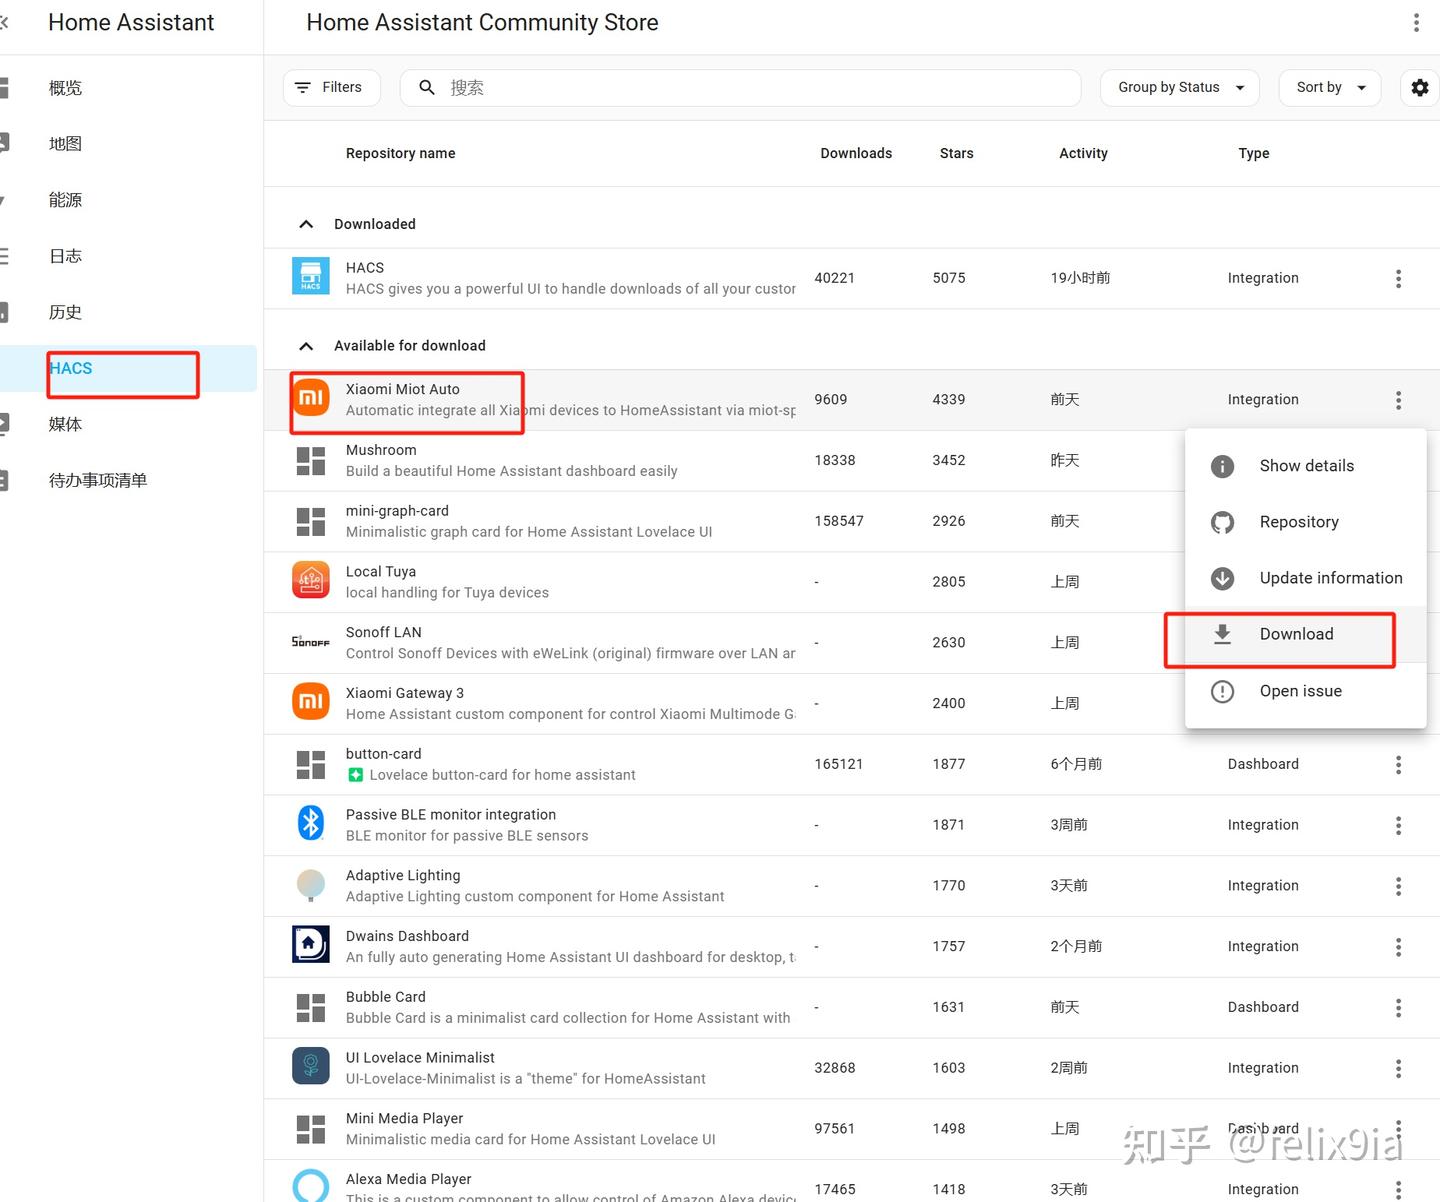Open the HACS settings gear

[x=1419, y=87]
